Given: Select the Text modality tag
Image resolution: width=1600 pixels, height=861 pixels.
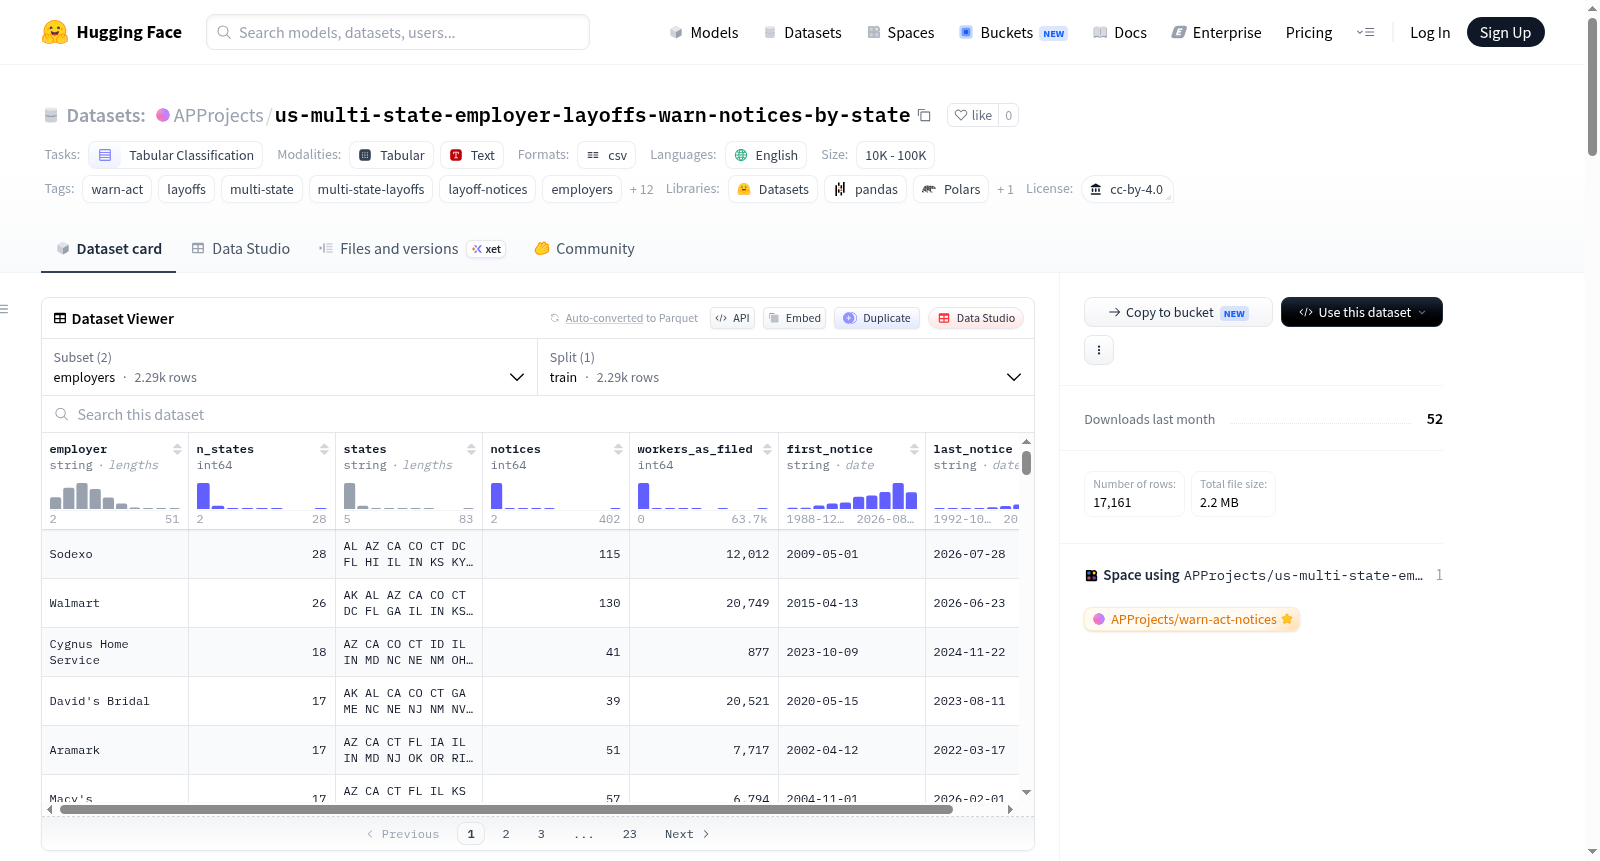Looking at the screenshot, I should pyautogui.click(x=472, y=155).
